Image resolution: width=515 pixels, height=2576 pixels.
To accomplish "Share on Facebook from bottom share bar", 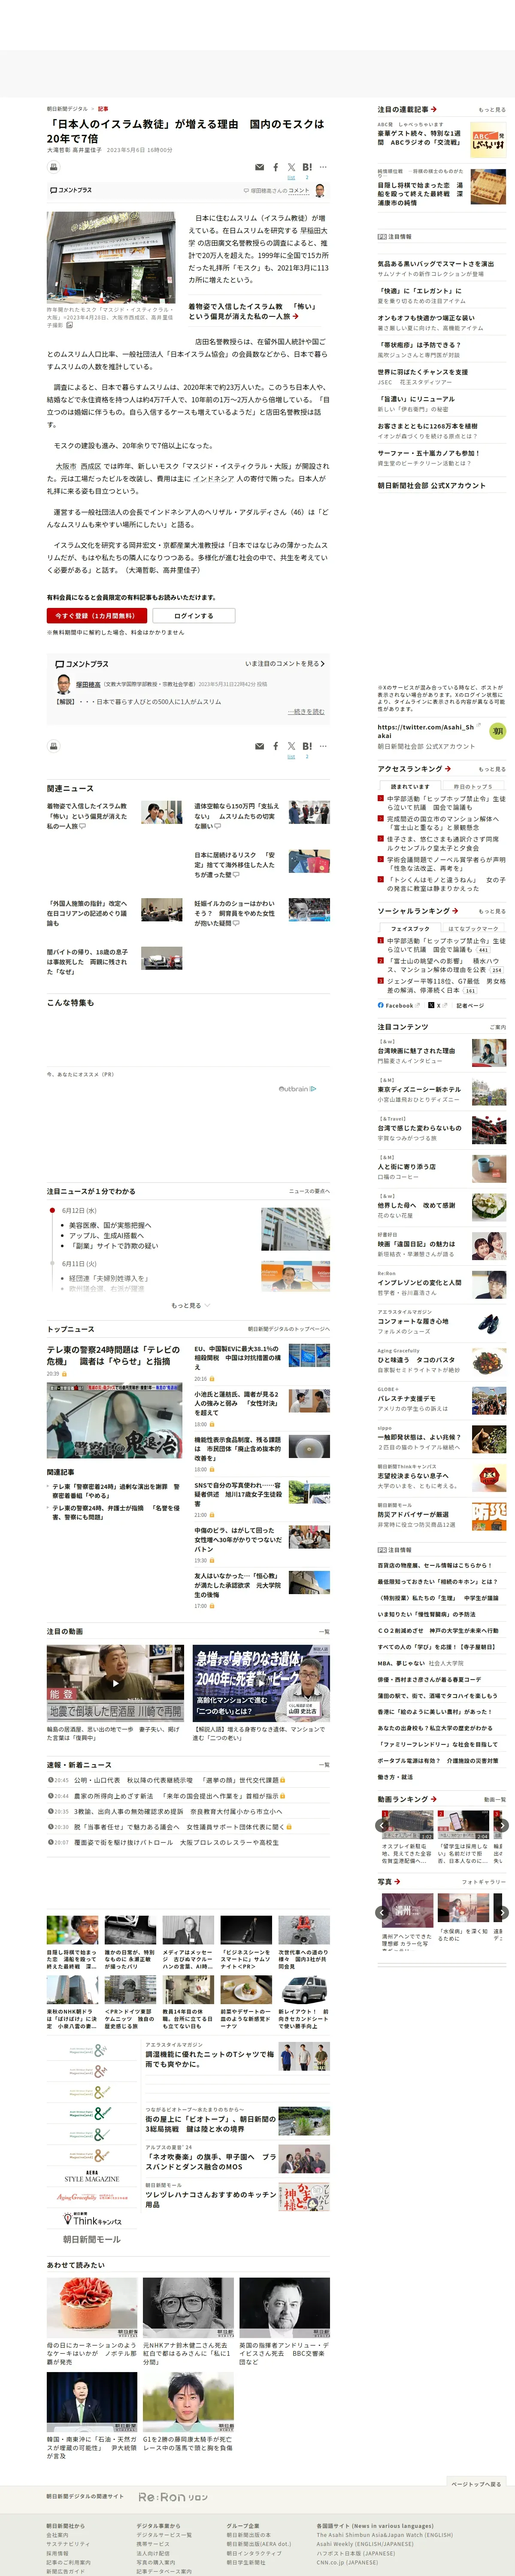I will [276, 746].
